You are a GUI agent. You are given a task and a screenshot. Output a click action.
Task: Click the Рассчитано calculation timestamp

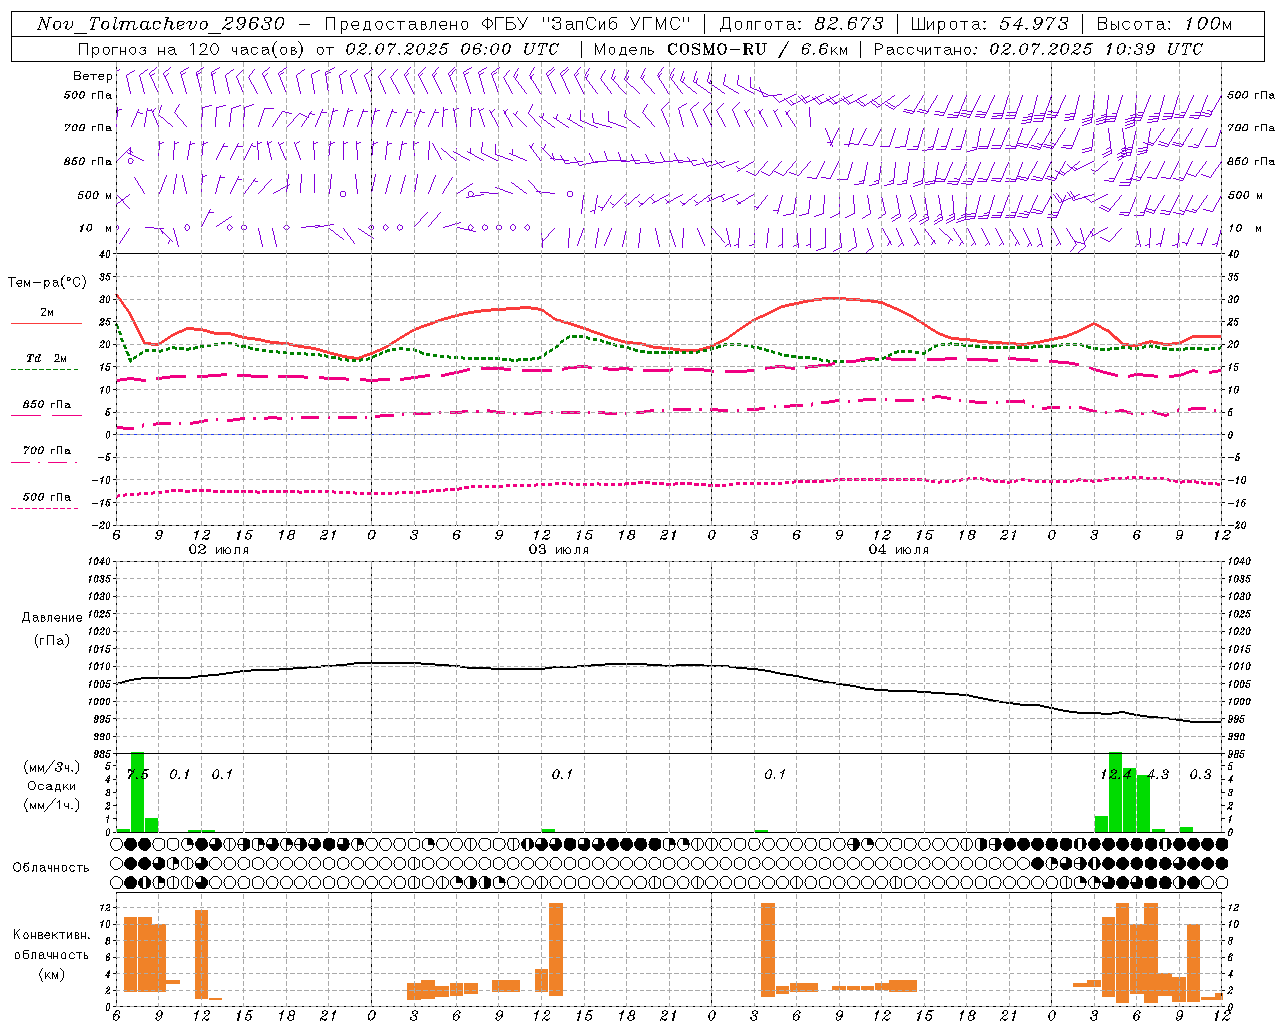coord(1038,49)
